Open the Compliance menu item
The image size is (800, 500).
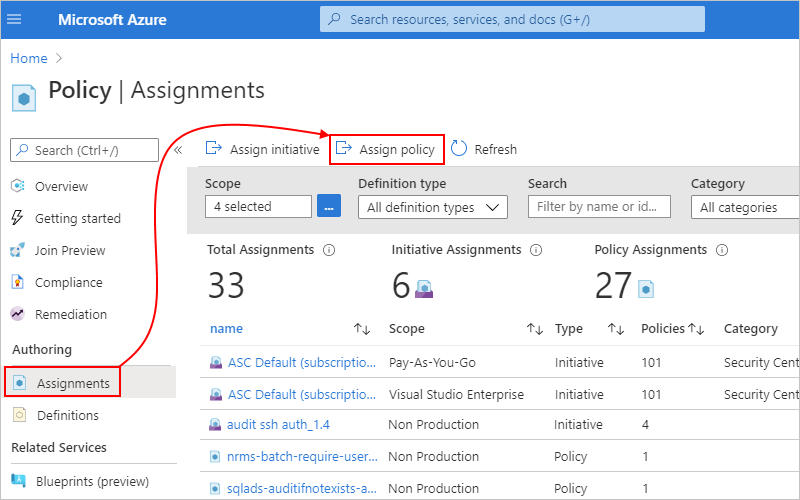point(68,282)
